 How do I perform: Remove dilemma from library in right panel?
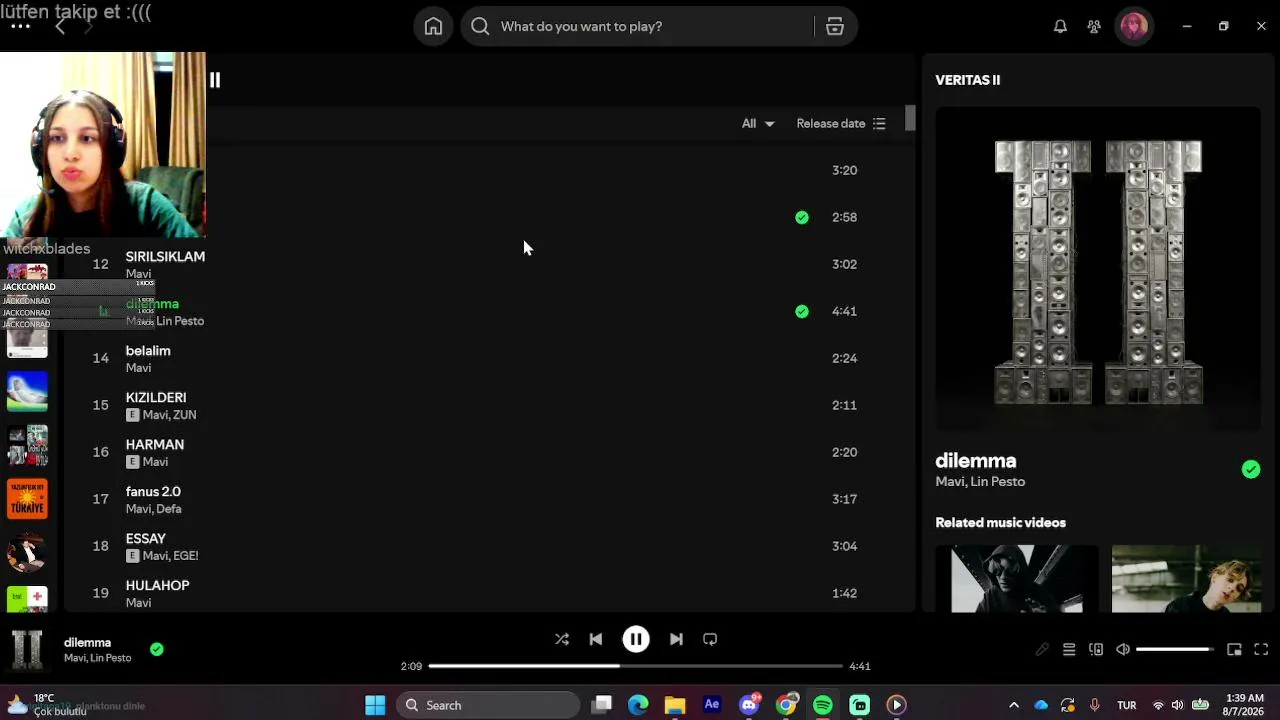coord(1251,470)
